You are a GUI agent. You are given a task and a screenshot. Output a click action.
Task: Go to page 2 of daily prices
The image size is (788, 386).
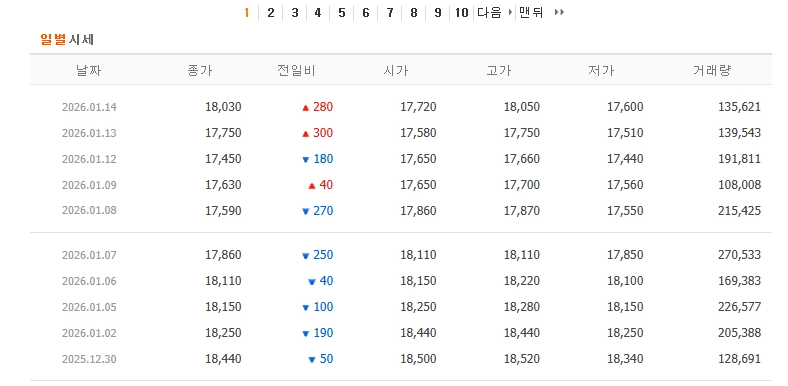pyautogui.click(x=271, y=13)
